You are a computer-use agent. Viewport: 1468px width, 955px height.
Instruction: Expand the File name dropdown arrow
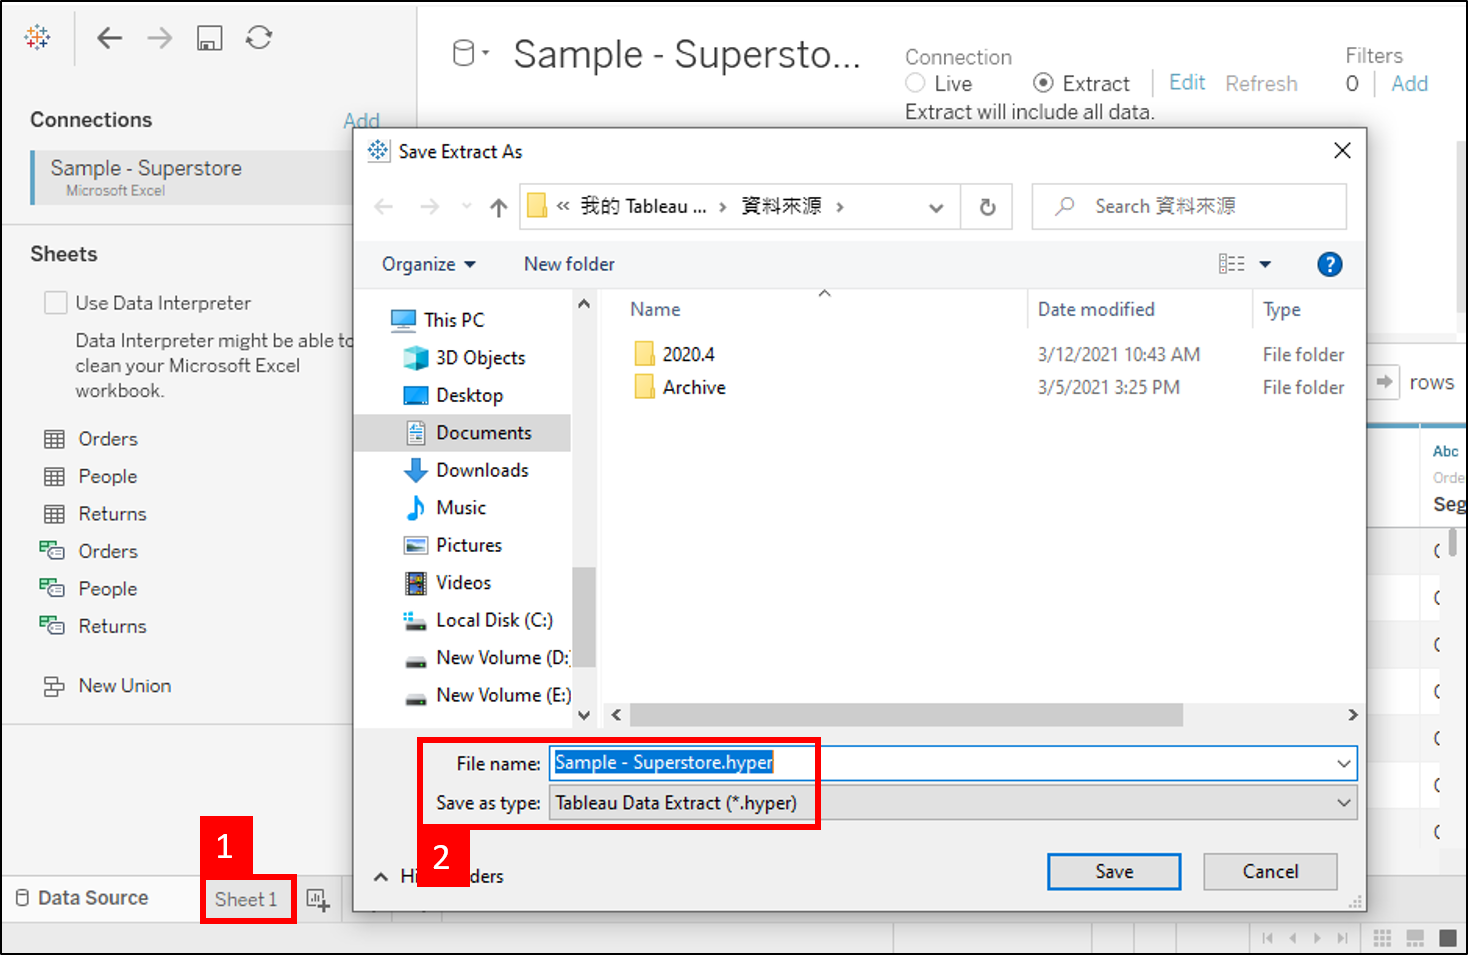pos(1343,763)
